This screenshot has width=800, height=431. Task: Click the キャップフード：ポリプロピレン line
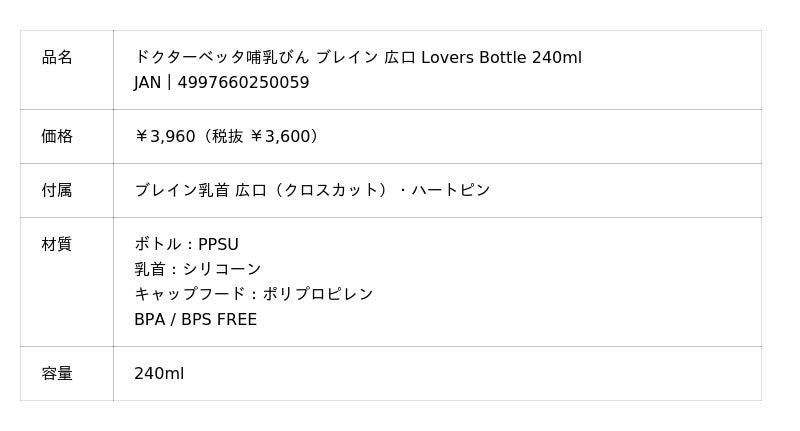tap(253, 294)
